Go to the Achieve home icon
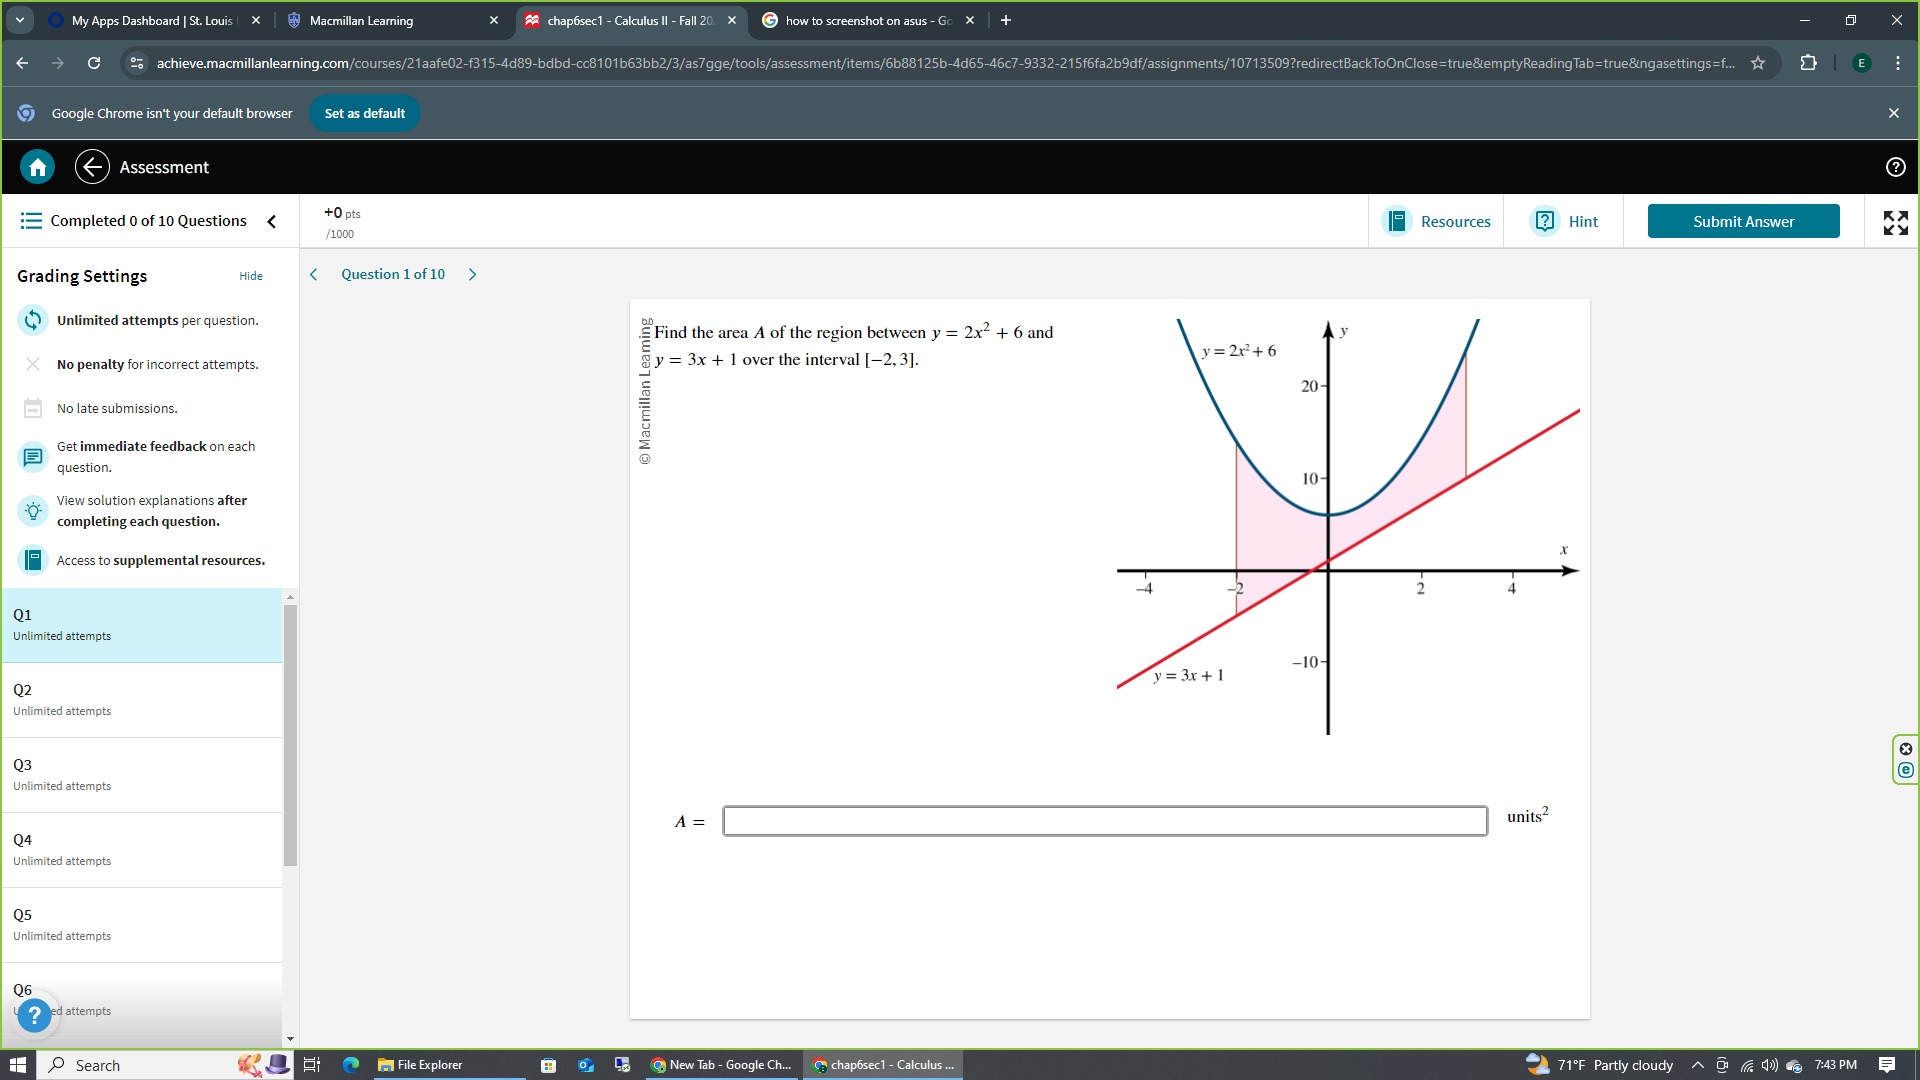The height and width of the screenshot is (1080, 1920). [x=38, y=167]
